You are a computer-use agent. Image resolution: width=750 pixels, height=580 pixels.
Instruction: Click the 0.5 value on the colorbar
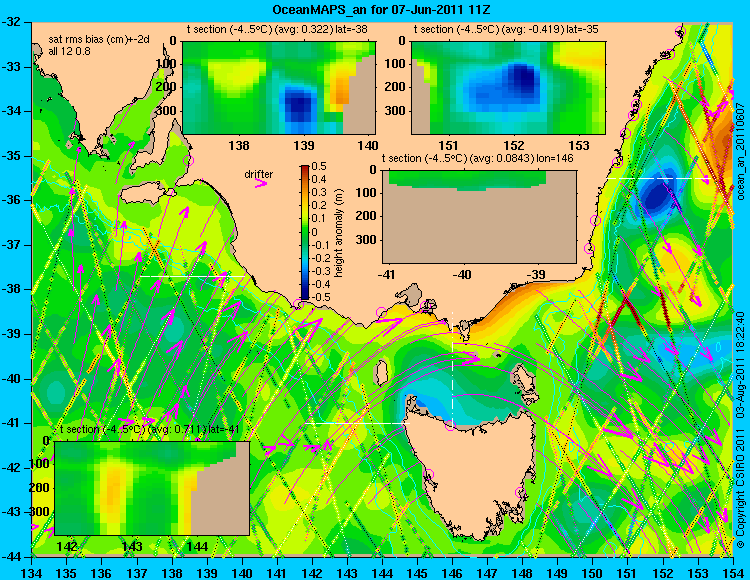(319, 166)
